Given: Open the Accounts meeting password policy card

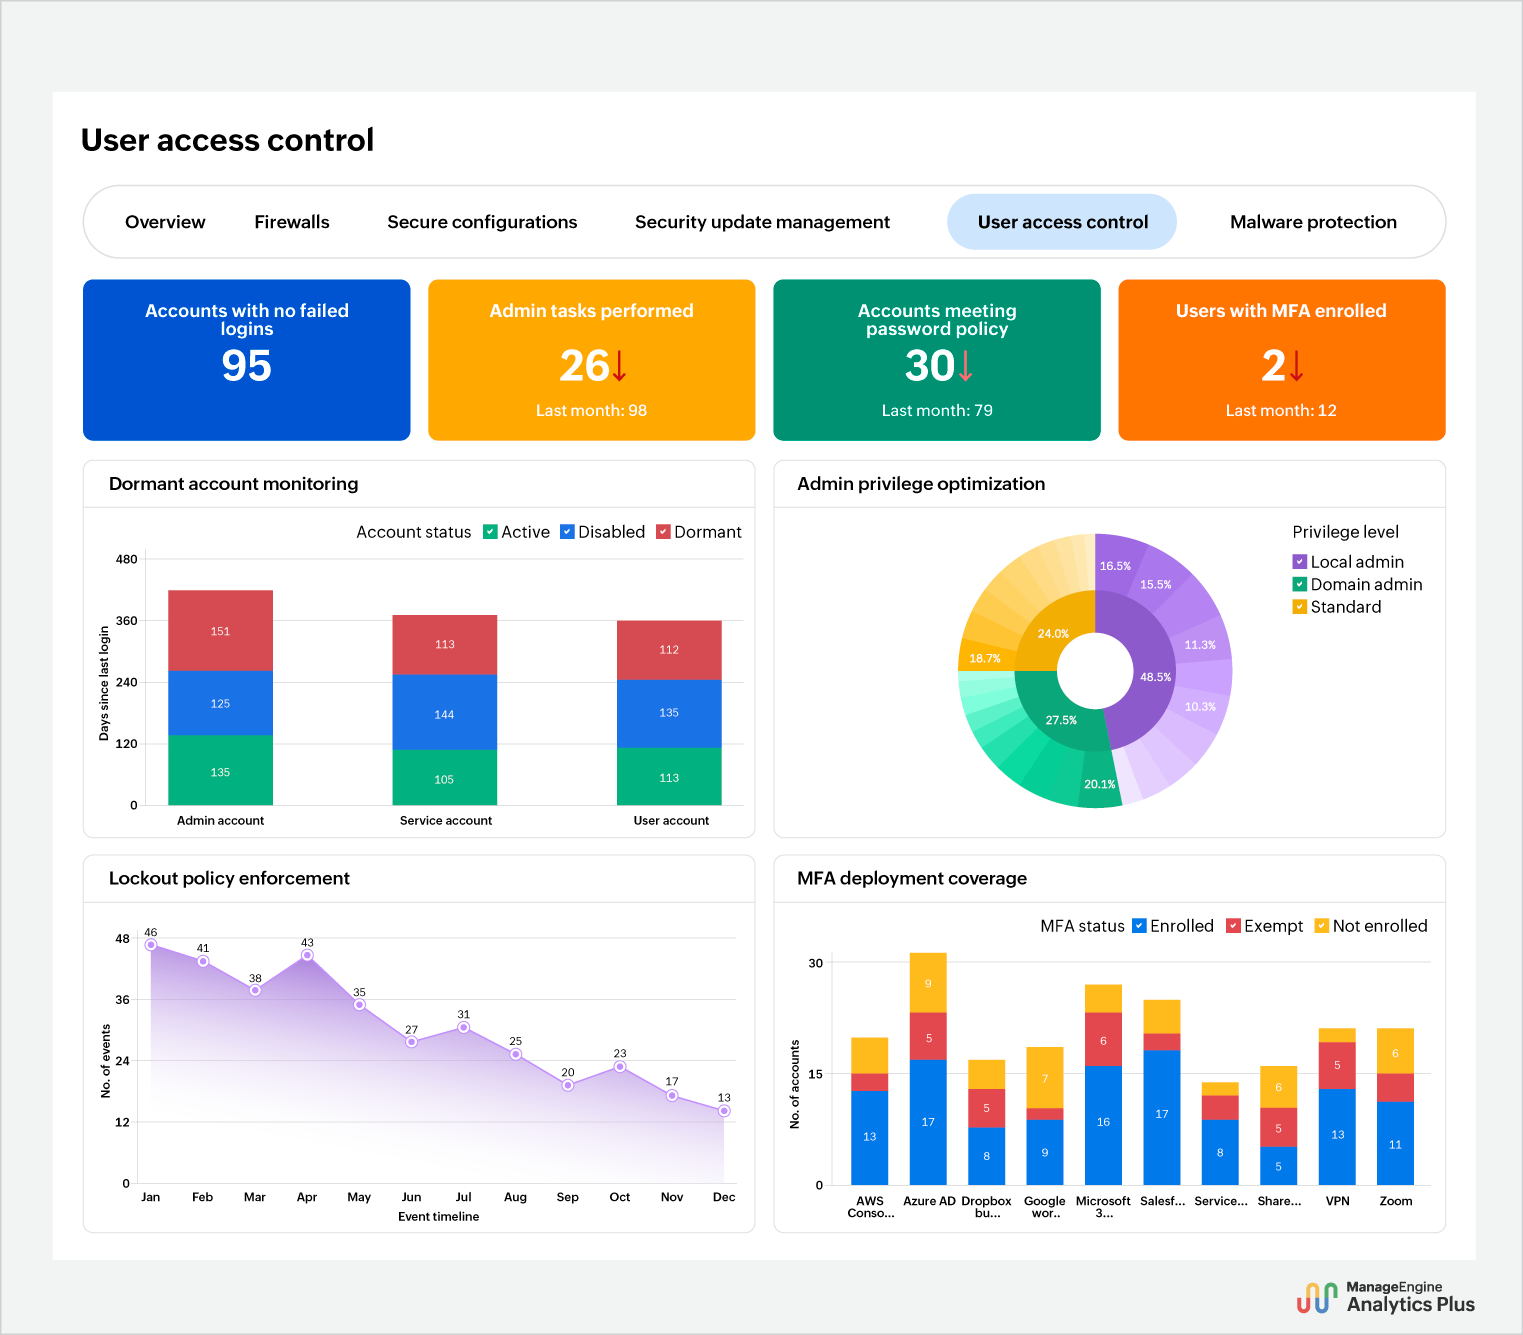Looking at the screenshot, I should coord(937,360).
